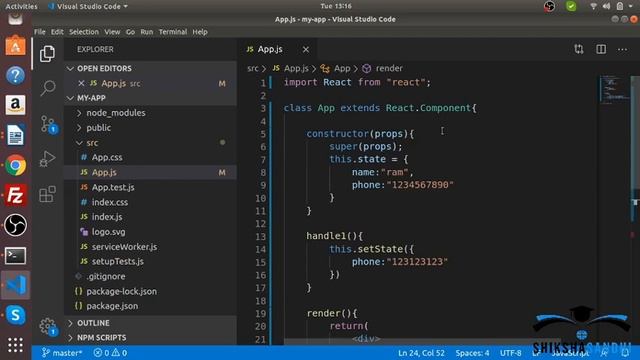This screenshot has height=360, width=640.
Task: Click the code minimap preview
Action: (x=615, y=89)
